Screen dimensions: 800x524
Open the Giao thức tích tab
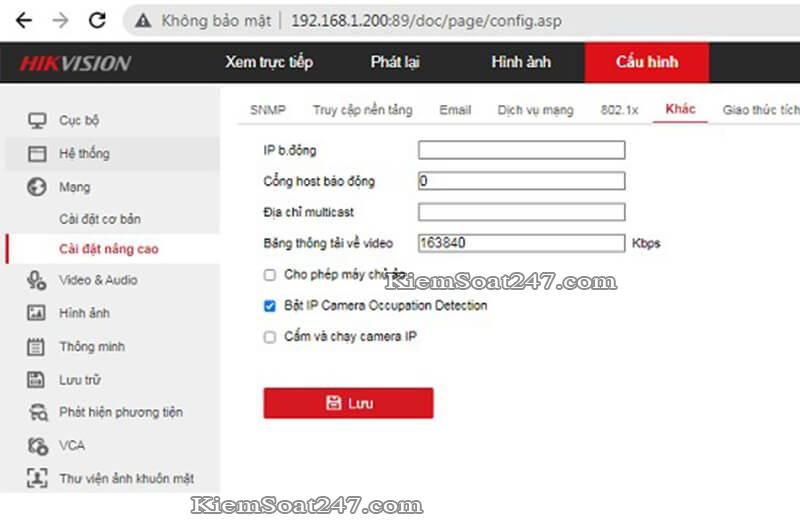pyautogui.click(x=761, y=110)
